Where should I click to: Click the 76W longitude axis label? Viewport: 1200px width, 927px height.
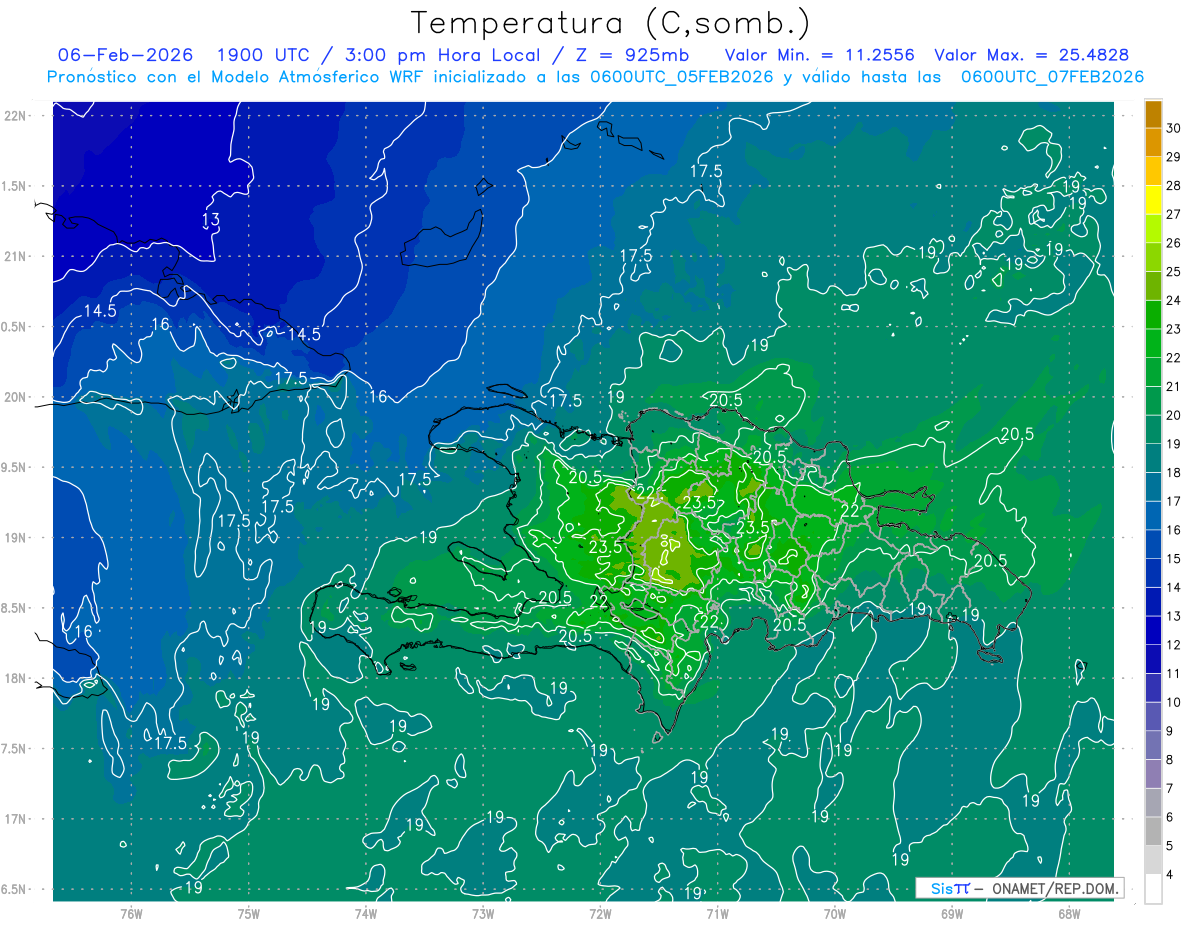tap(131, 914)
